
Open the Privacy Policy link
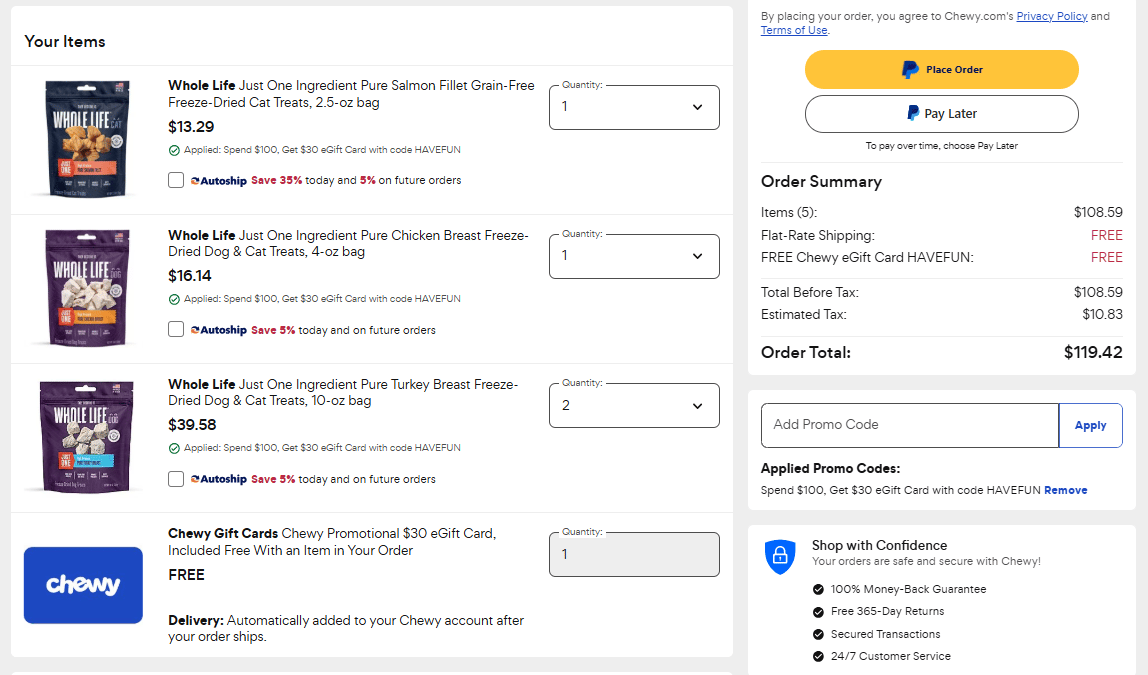point(1052,16)
